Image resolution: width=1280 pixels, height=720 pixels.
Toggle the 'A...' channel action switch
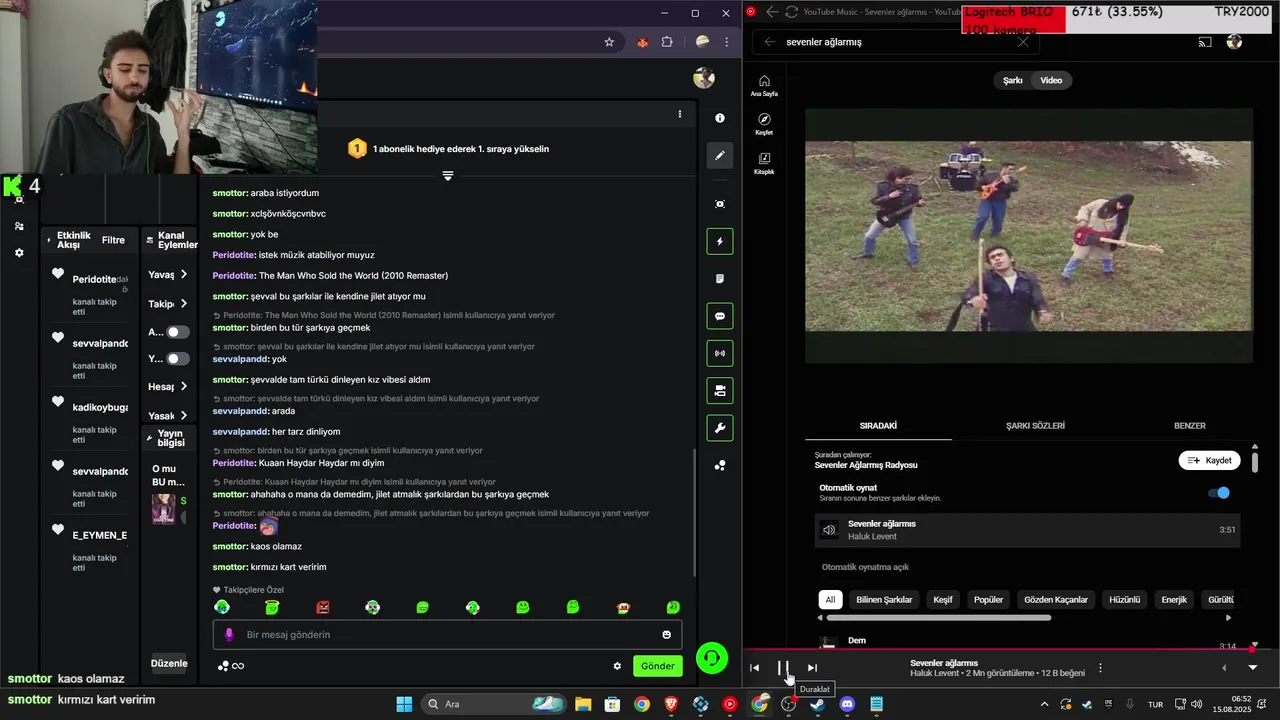[178, 332]
